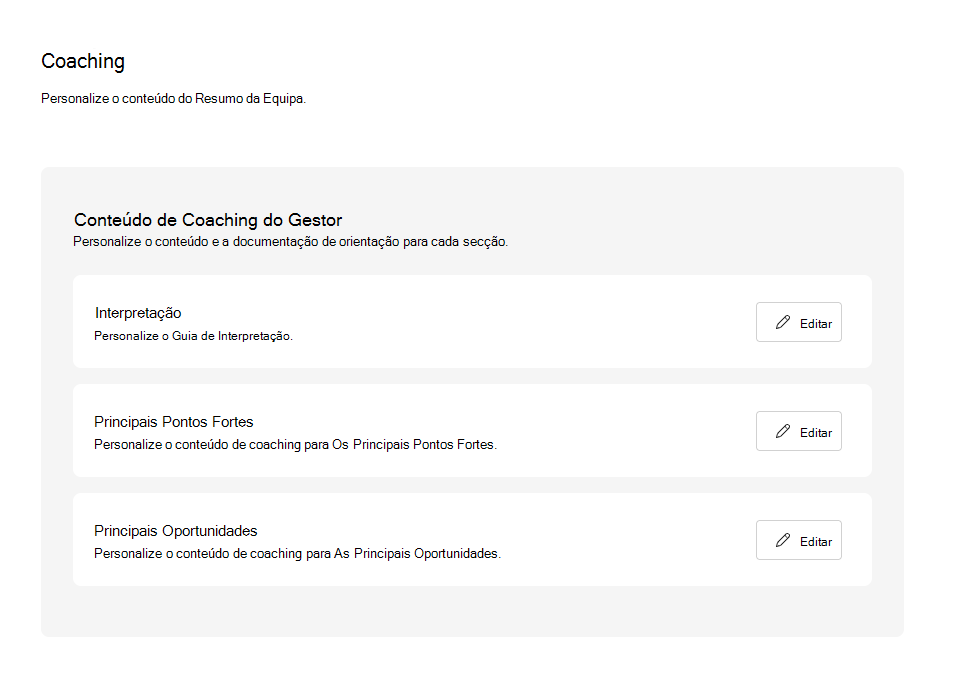
Task: Click the As Principais Oportunidades description
Action: click(x=297, y=554)
